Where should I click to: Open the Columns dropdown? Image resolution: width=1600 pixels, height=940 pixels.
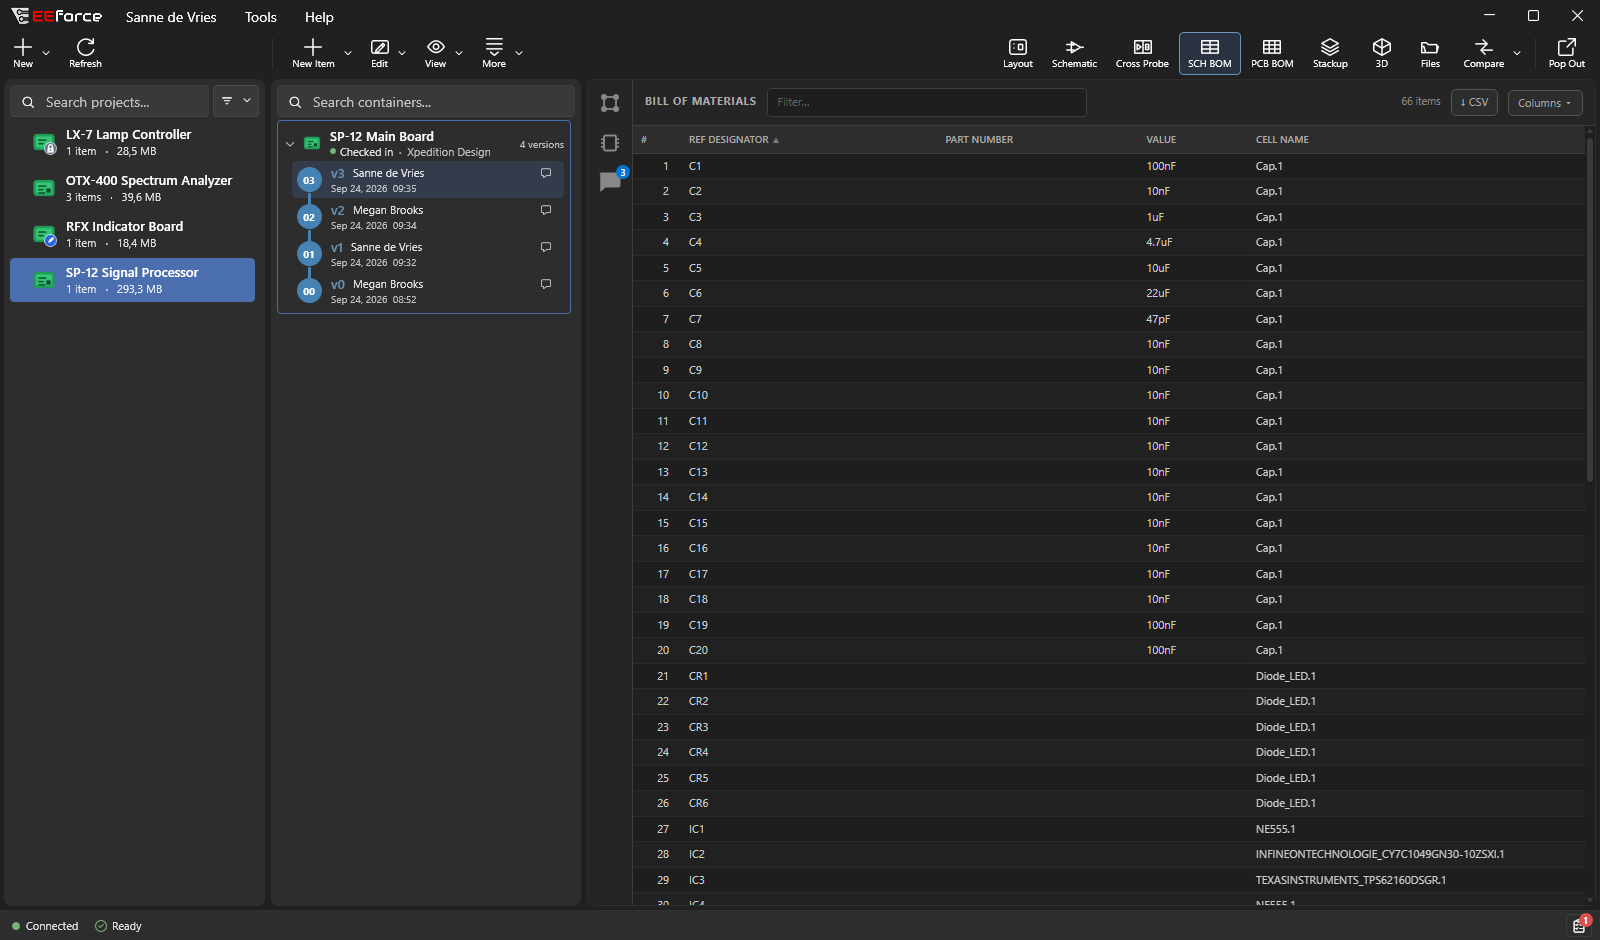1545,103
